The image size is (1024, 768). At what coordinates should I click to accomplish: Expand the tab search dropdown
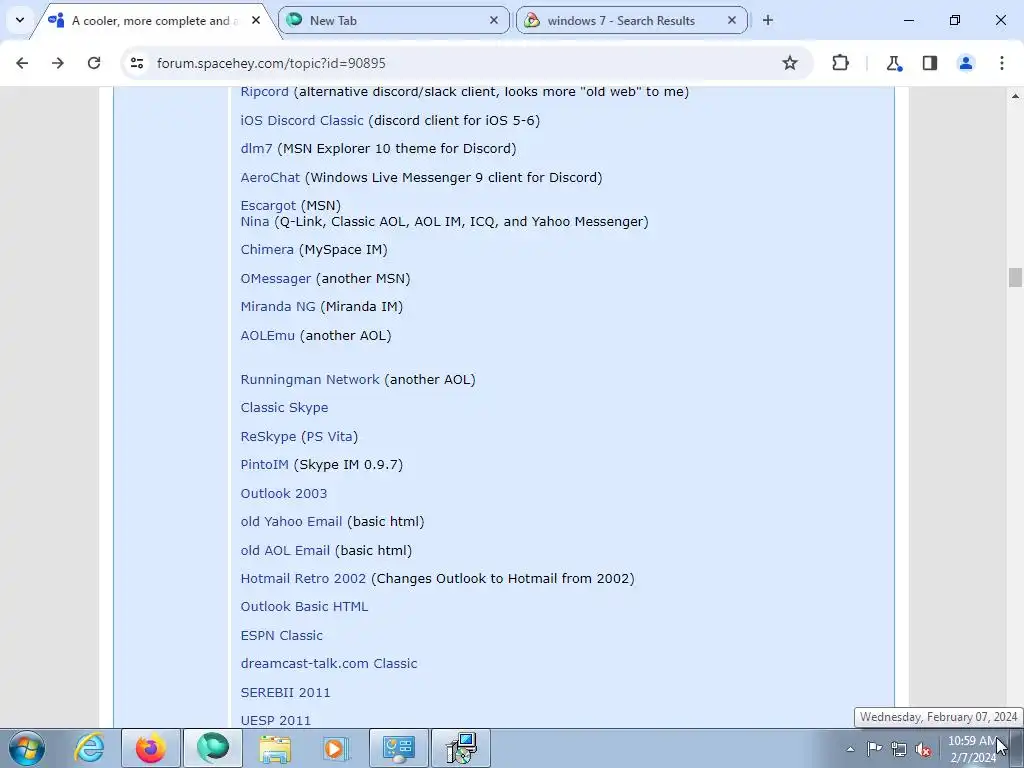pyautogui.click(x=20, y=20)
